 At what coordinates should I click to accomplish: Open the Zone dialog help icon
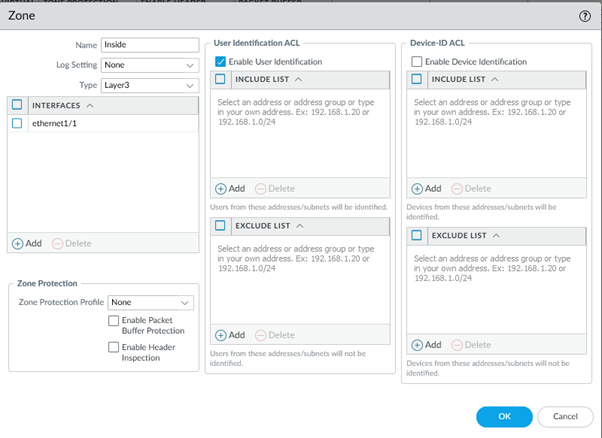tap(585, 16)
